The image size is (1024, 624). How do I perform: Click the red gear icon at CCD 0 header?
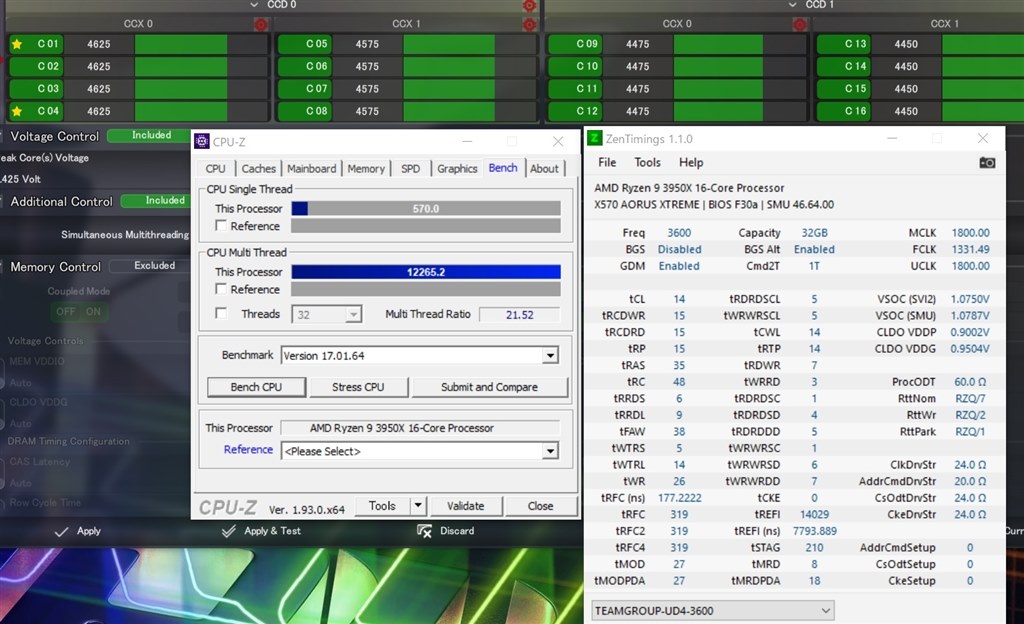529,5
